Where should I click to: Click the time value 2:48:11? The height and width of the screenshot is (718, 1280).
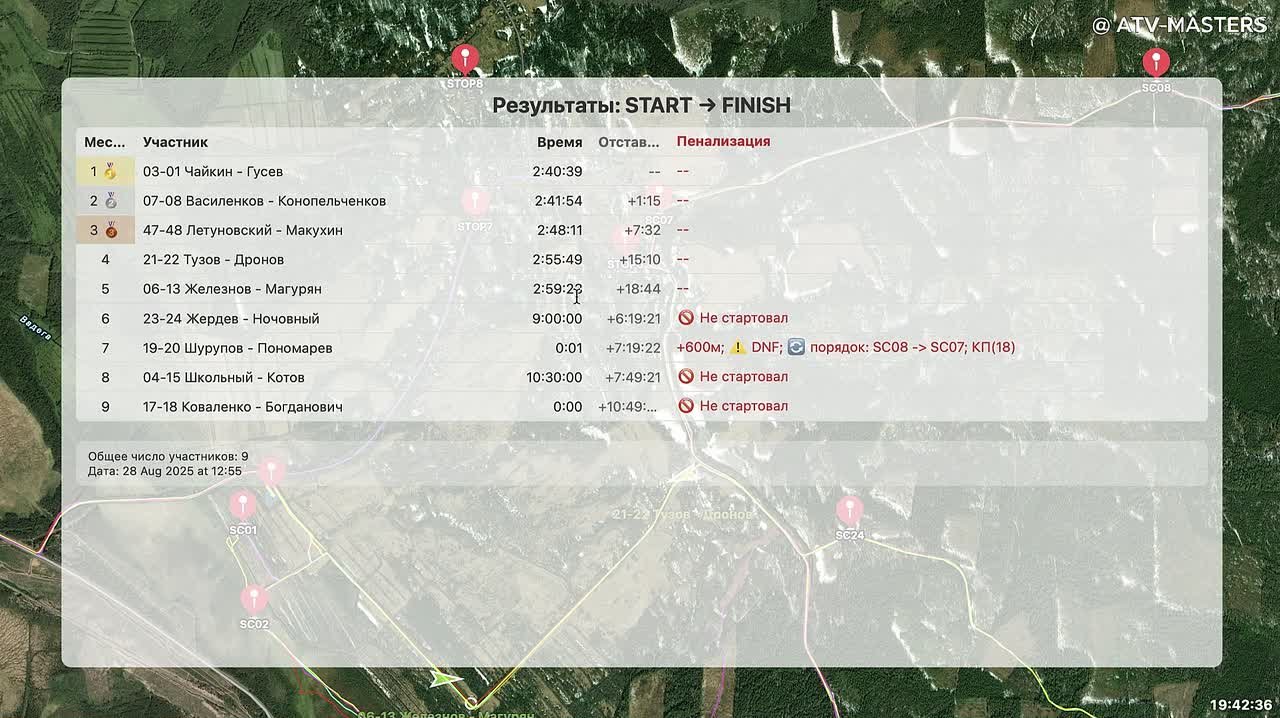(x=558, y=230)
